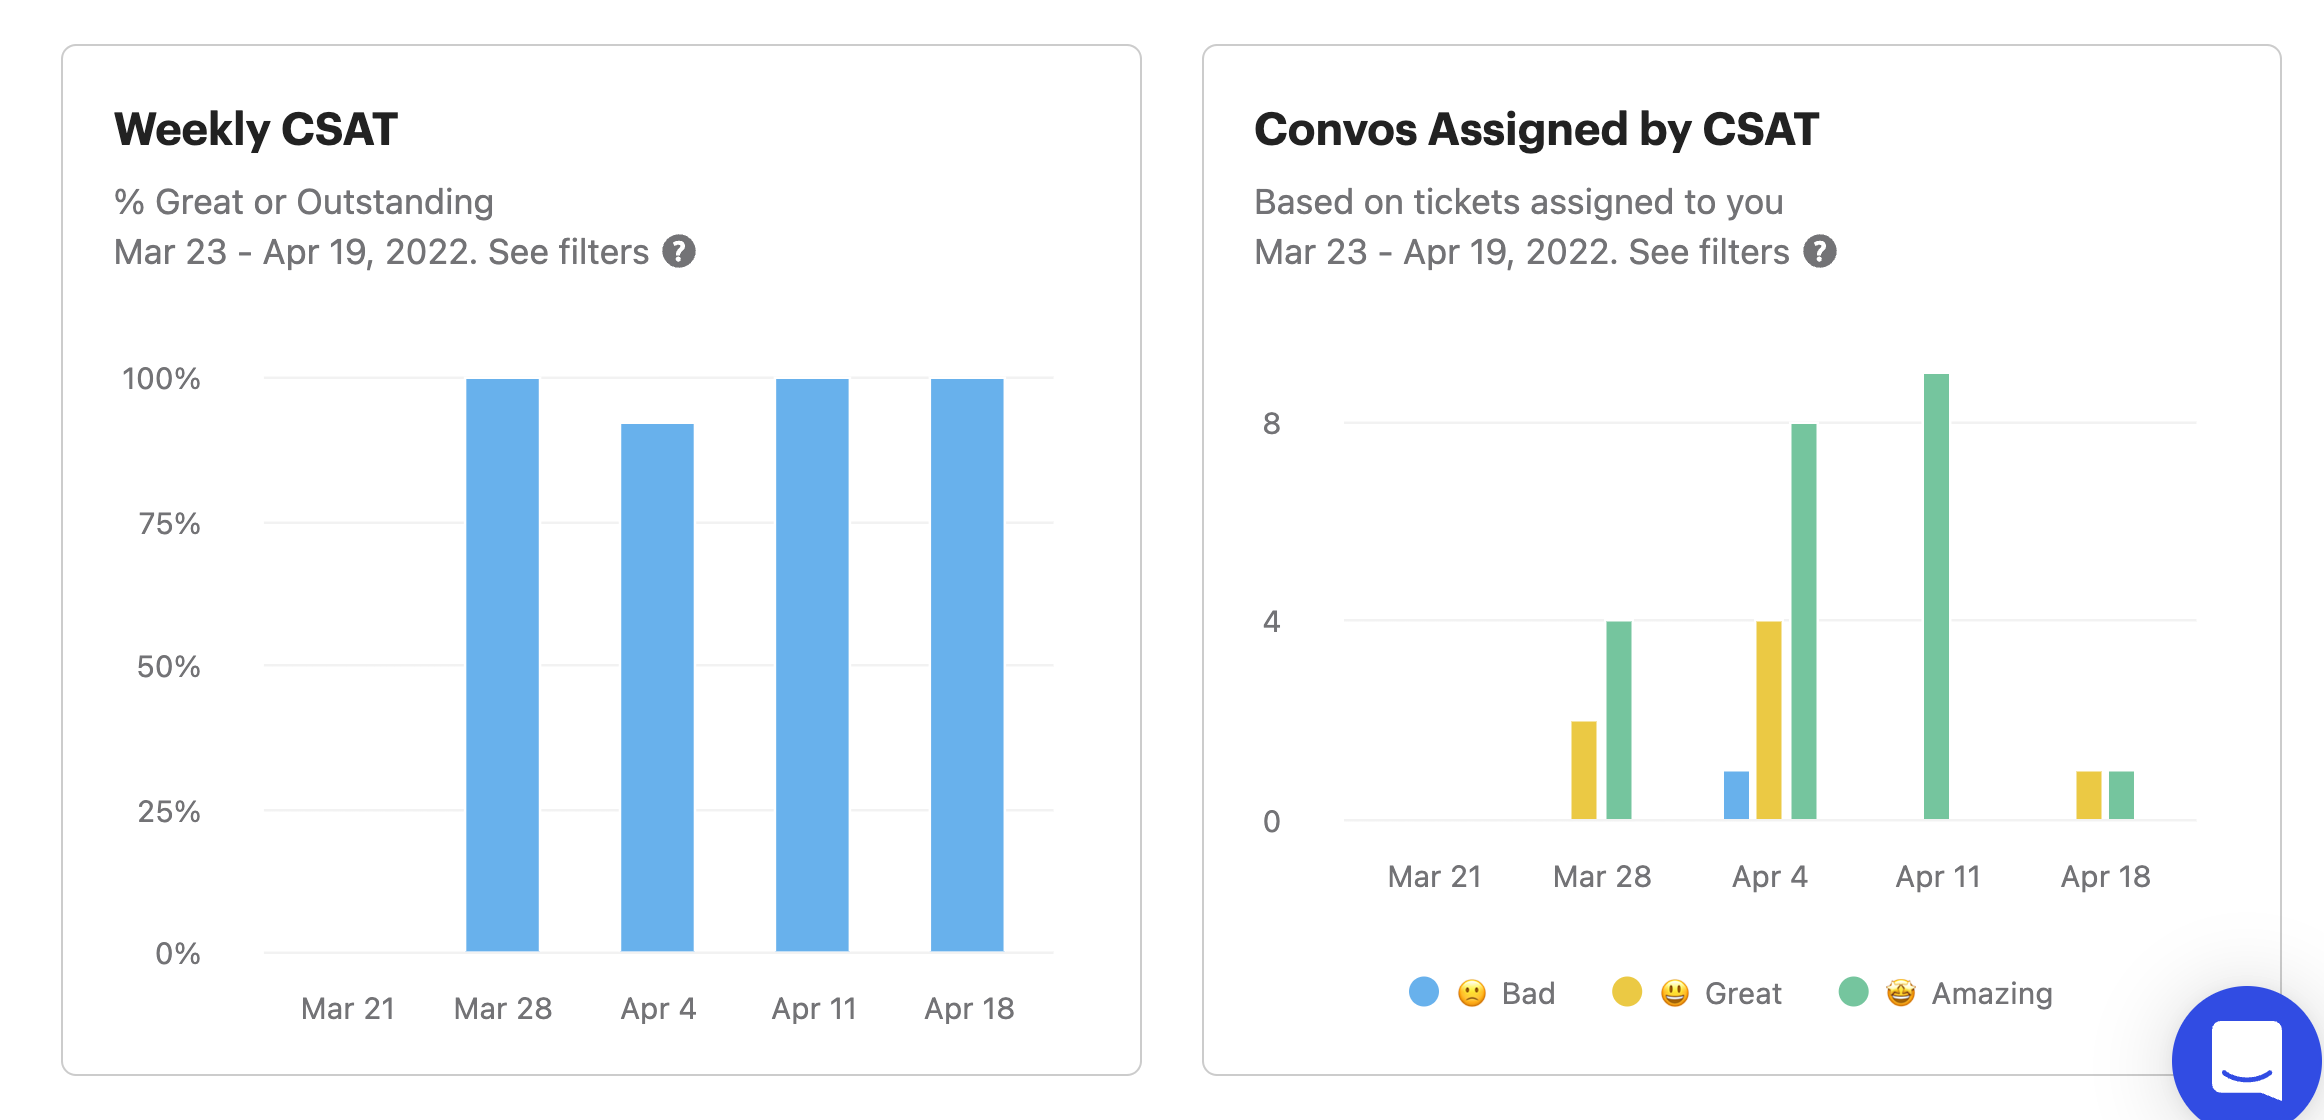2324x1120 pixels.
Task: Select the Apr 11 bar in Weekly CSAT
Action: 812,665
